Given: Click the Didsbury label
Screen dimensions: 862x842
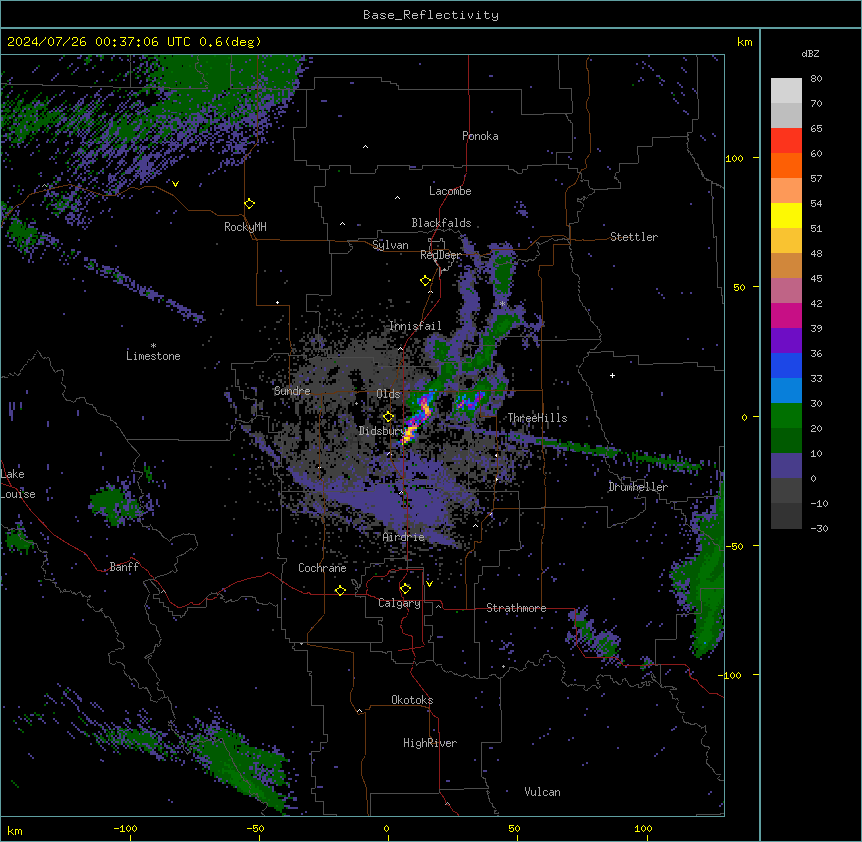Looking at the screenshot, I should (380, 431).
